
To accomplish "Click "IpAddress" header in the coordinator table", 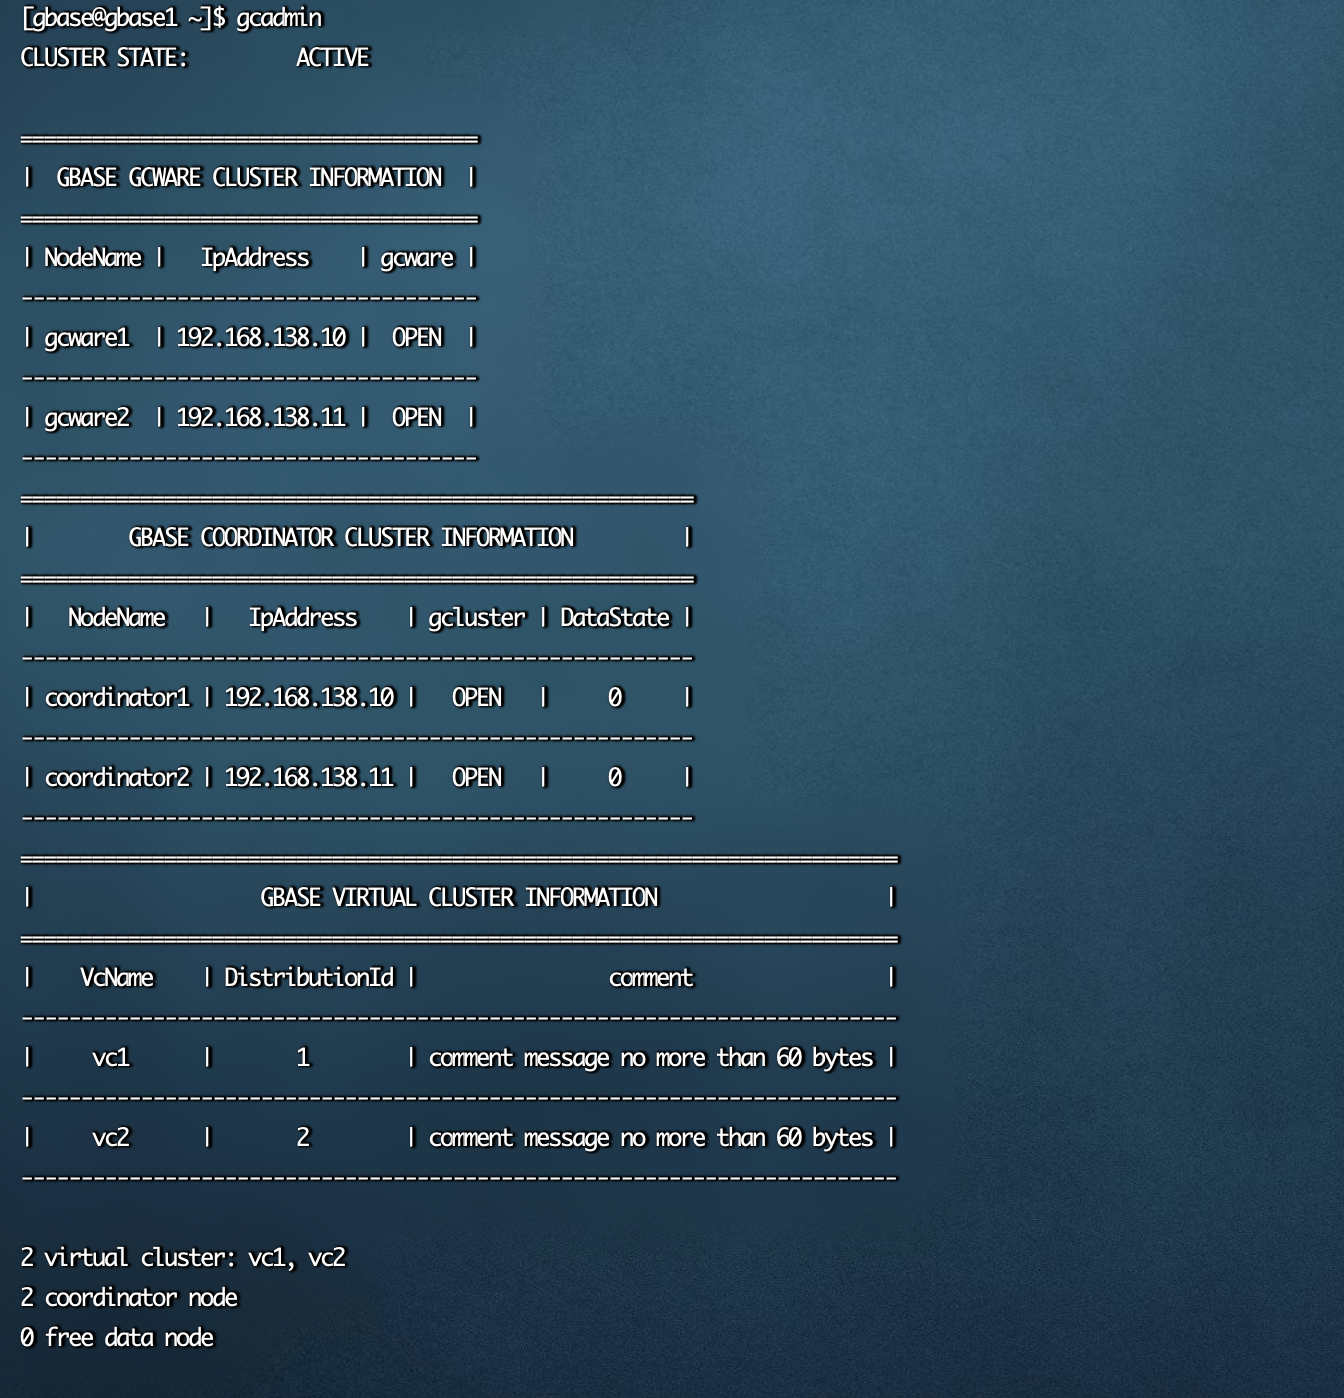I will coord(303,618).
